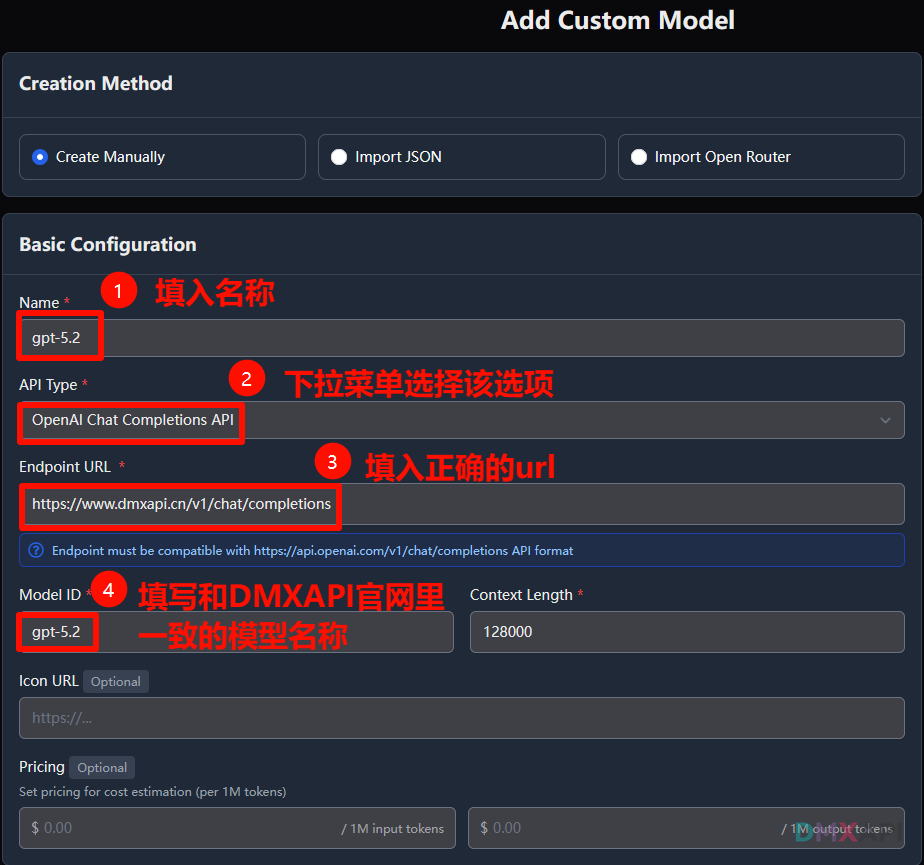Open the API Type dropdown menu
This screenshot has height=865, width=924.
[460, 420]
